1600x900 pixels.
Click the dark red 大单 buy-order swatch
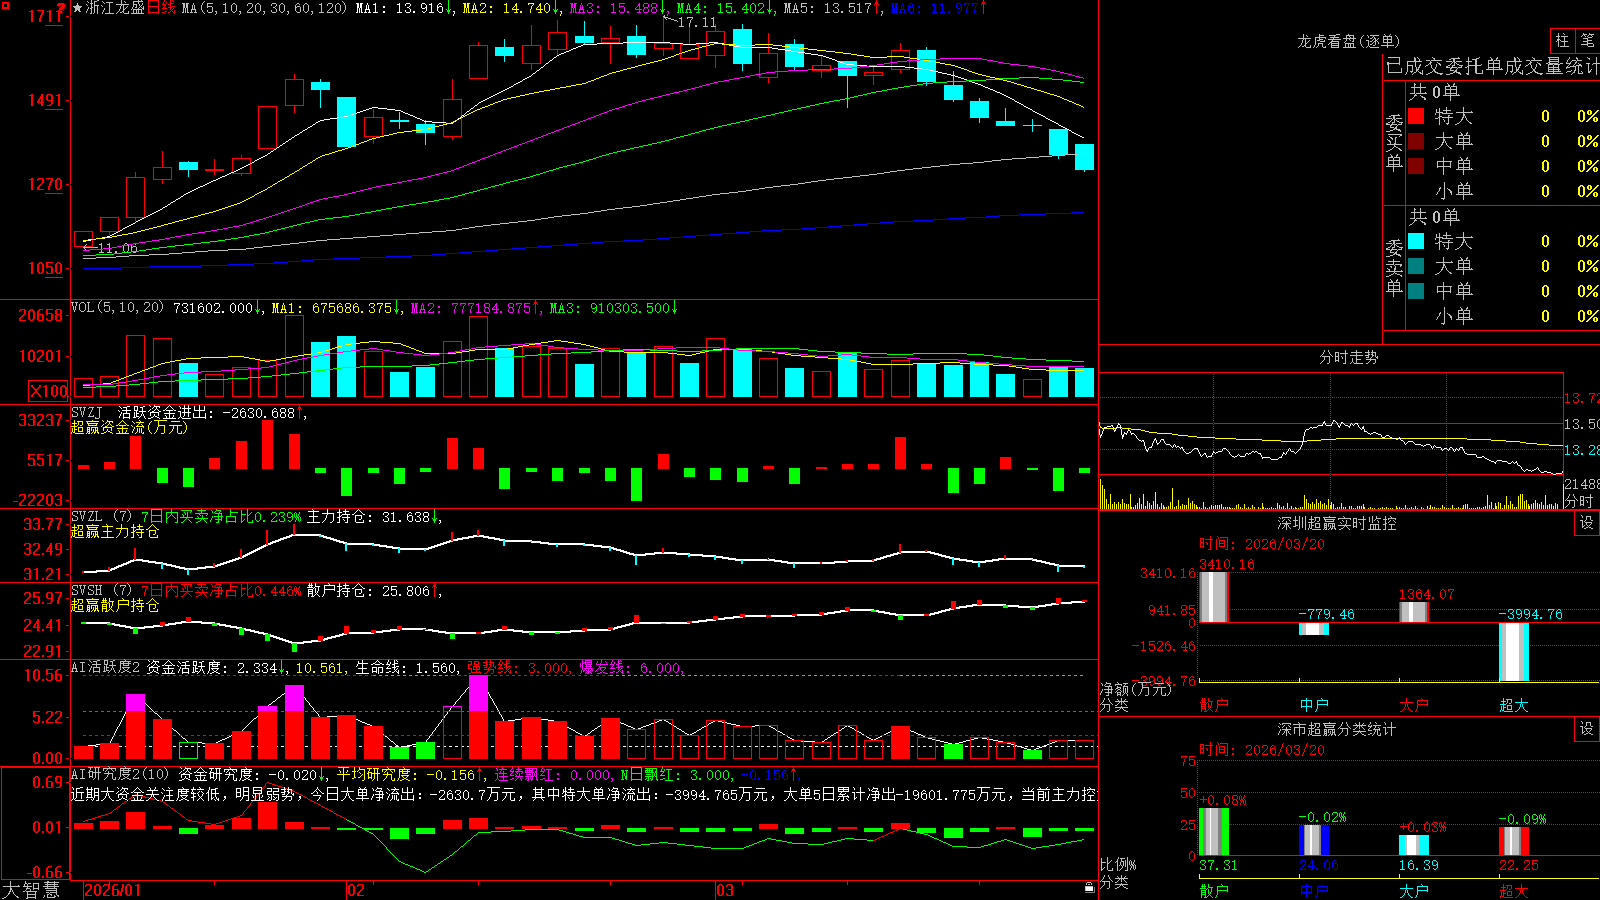coord(1416,141)
